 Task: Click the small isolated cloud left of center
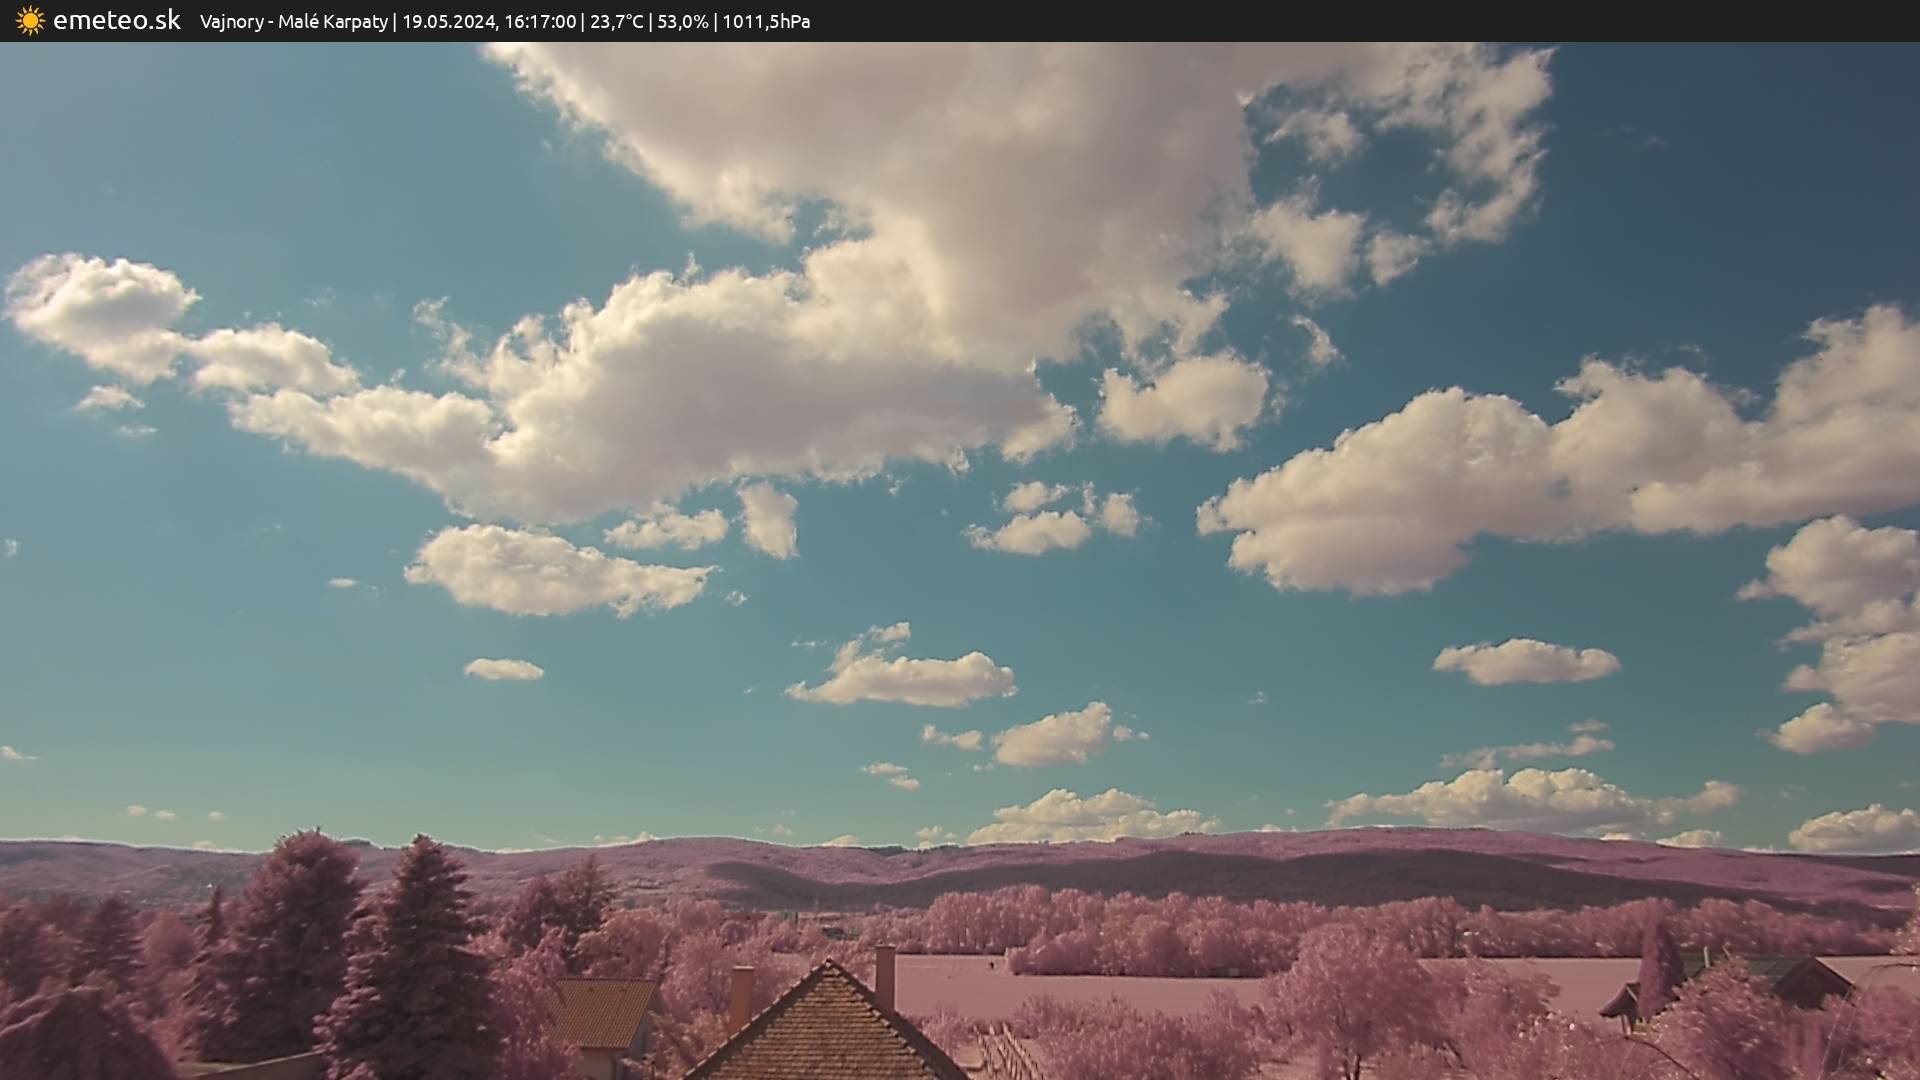(504, 669)
